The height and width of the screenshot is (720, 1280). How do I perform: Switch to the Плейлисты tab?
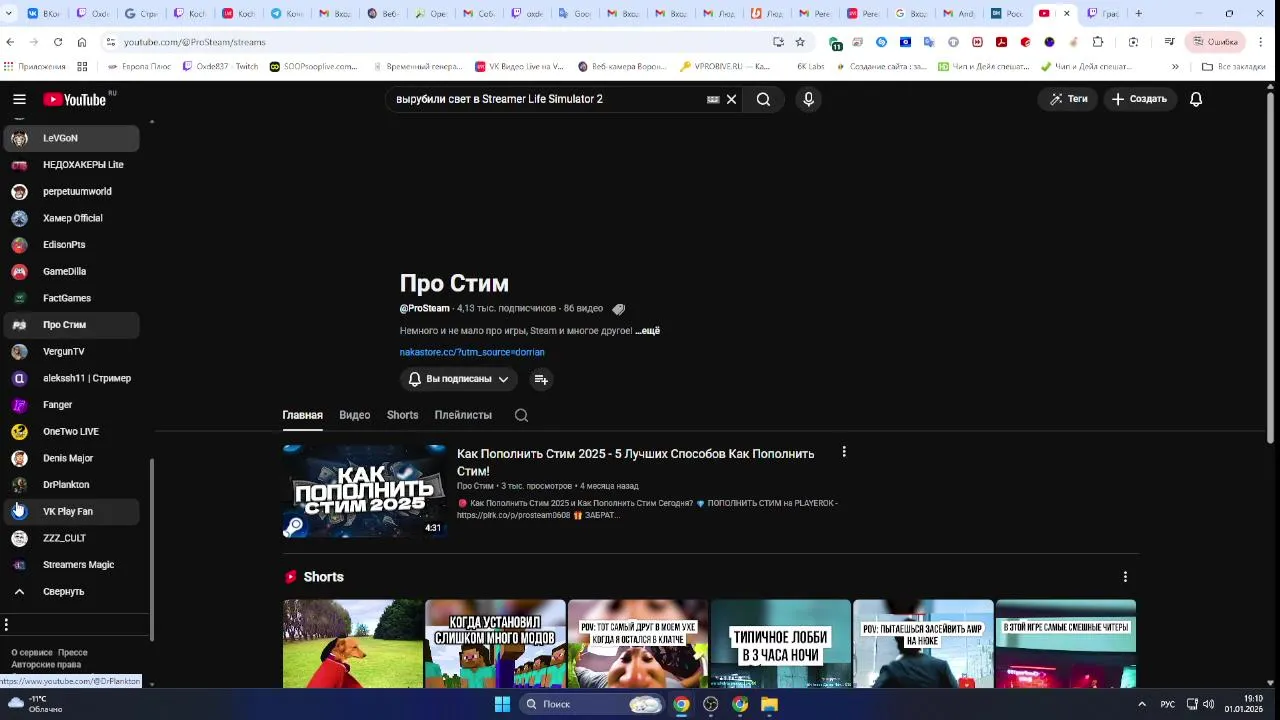463,415
